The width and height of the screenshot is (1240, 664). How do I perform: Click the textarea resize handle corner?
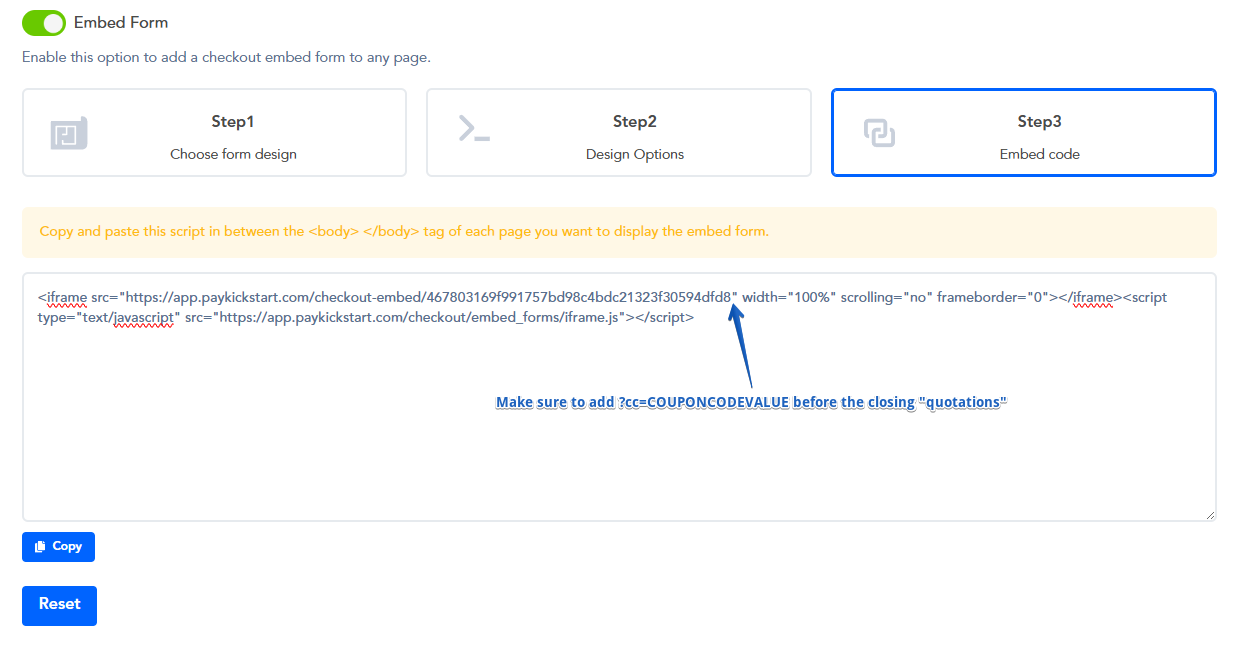tap(1210, 515)
